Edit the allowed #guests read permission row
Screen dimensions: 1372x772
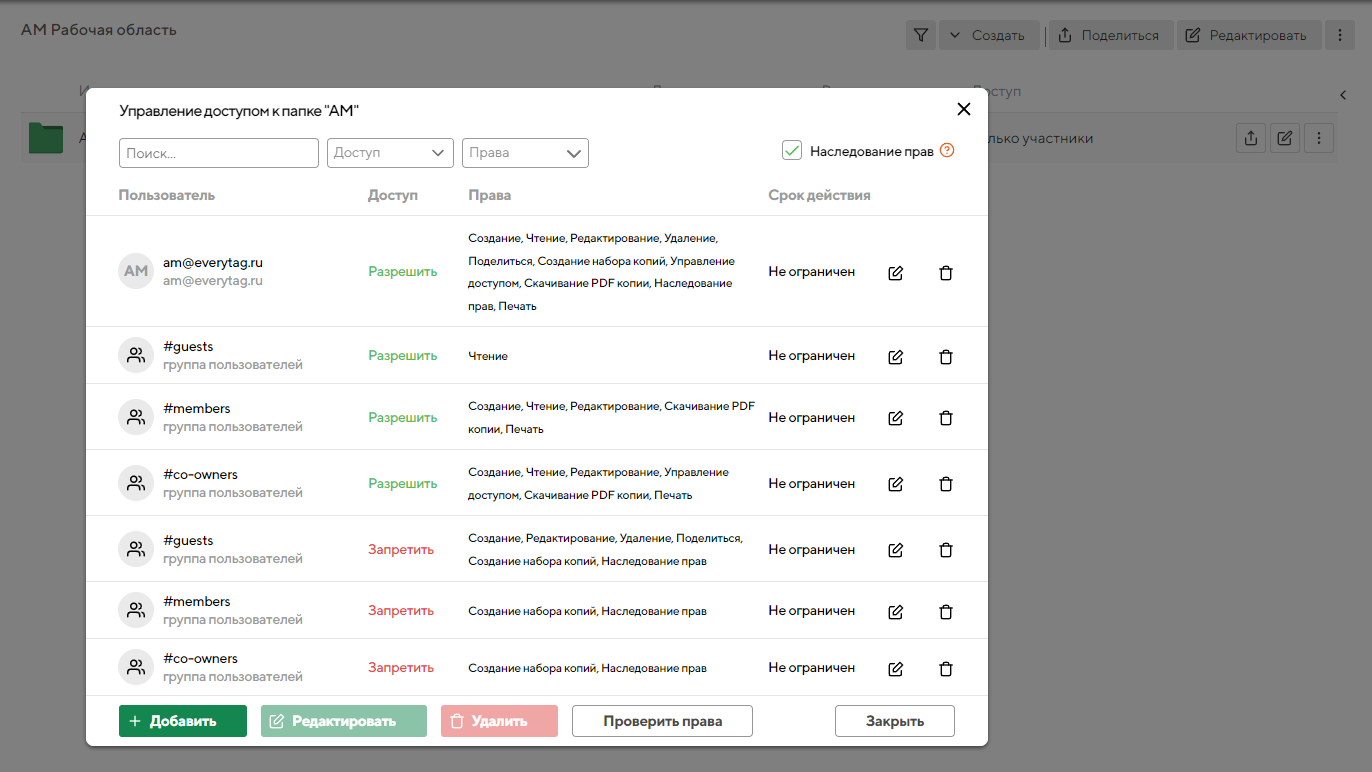(895, 357)
